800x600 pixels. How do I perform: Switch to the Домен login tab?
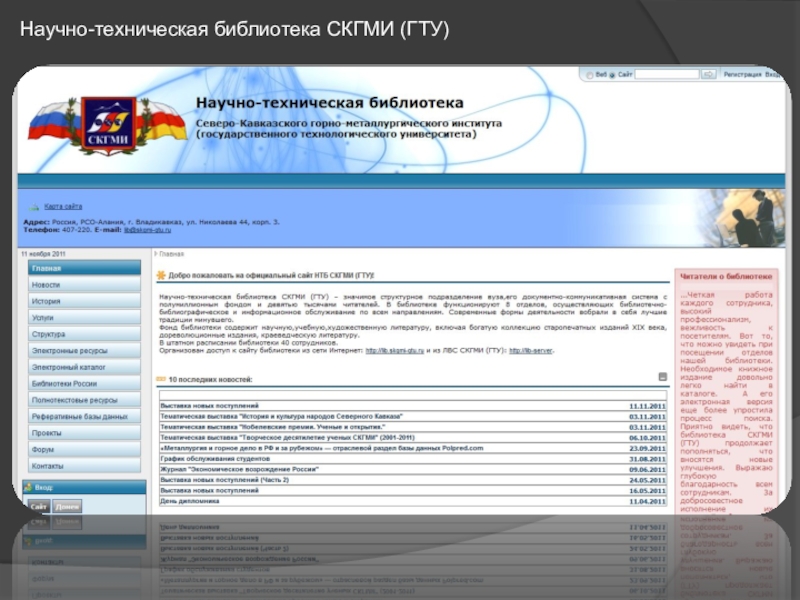coord(67,506)
